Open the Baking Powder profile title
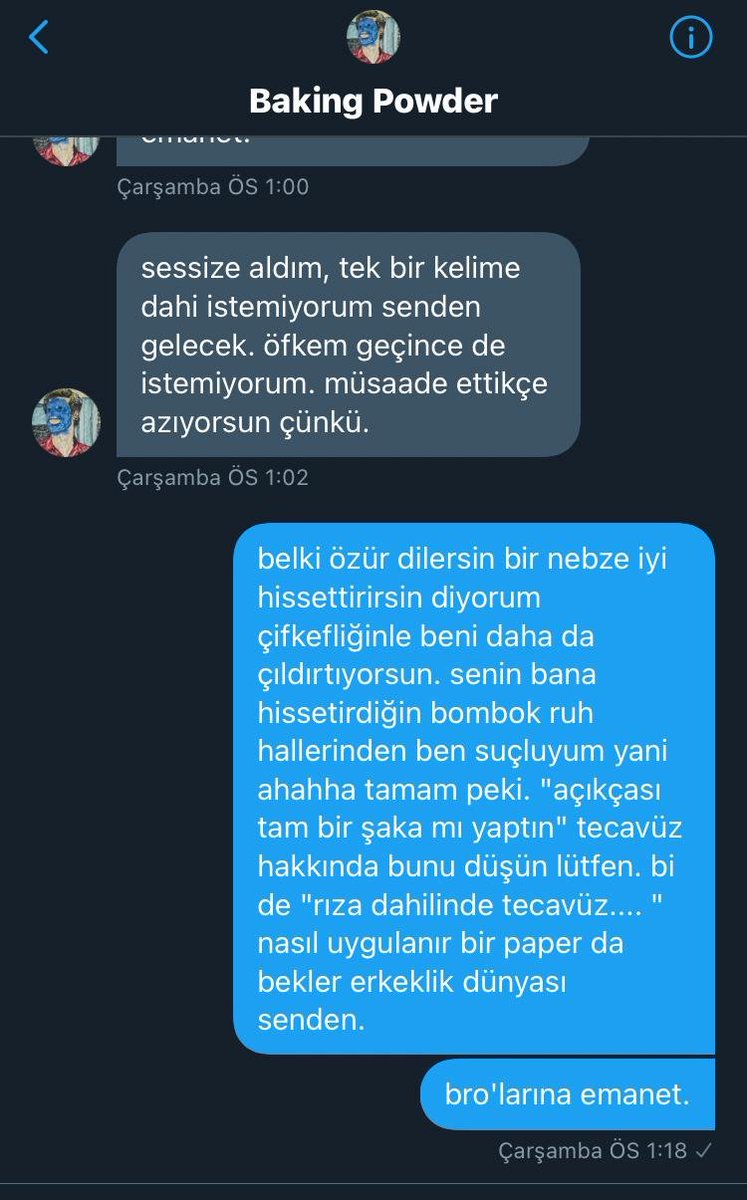The image size is (747, 1200). pyautogui.click(x=373, y=100)
